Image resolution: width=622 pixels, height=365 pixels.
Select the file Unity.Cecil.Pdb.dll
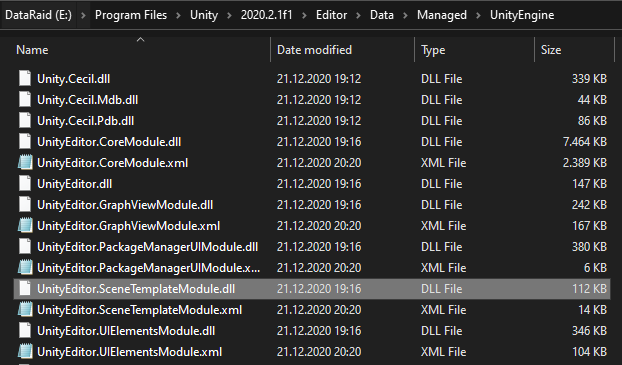pyautogui.click(x=86, y=121)
